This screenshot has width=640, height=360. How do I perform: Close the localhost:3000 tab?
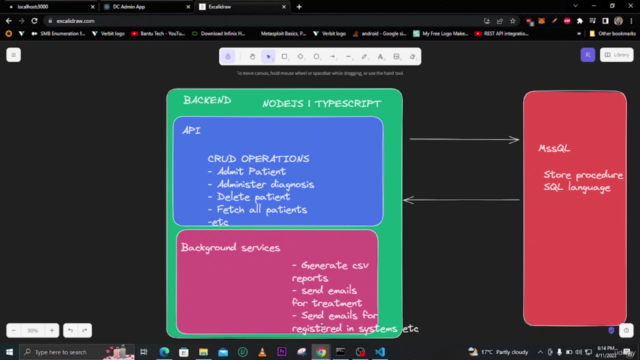tap(93, 7)
